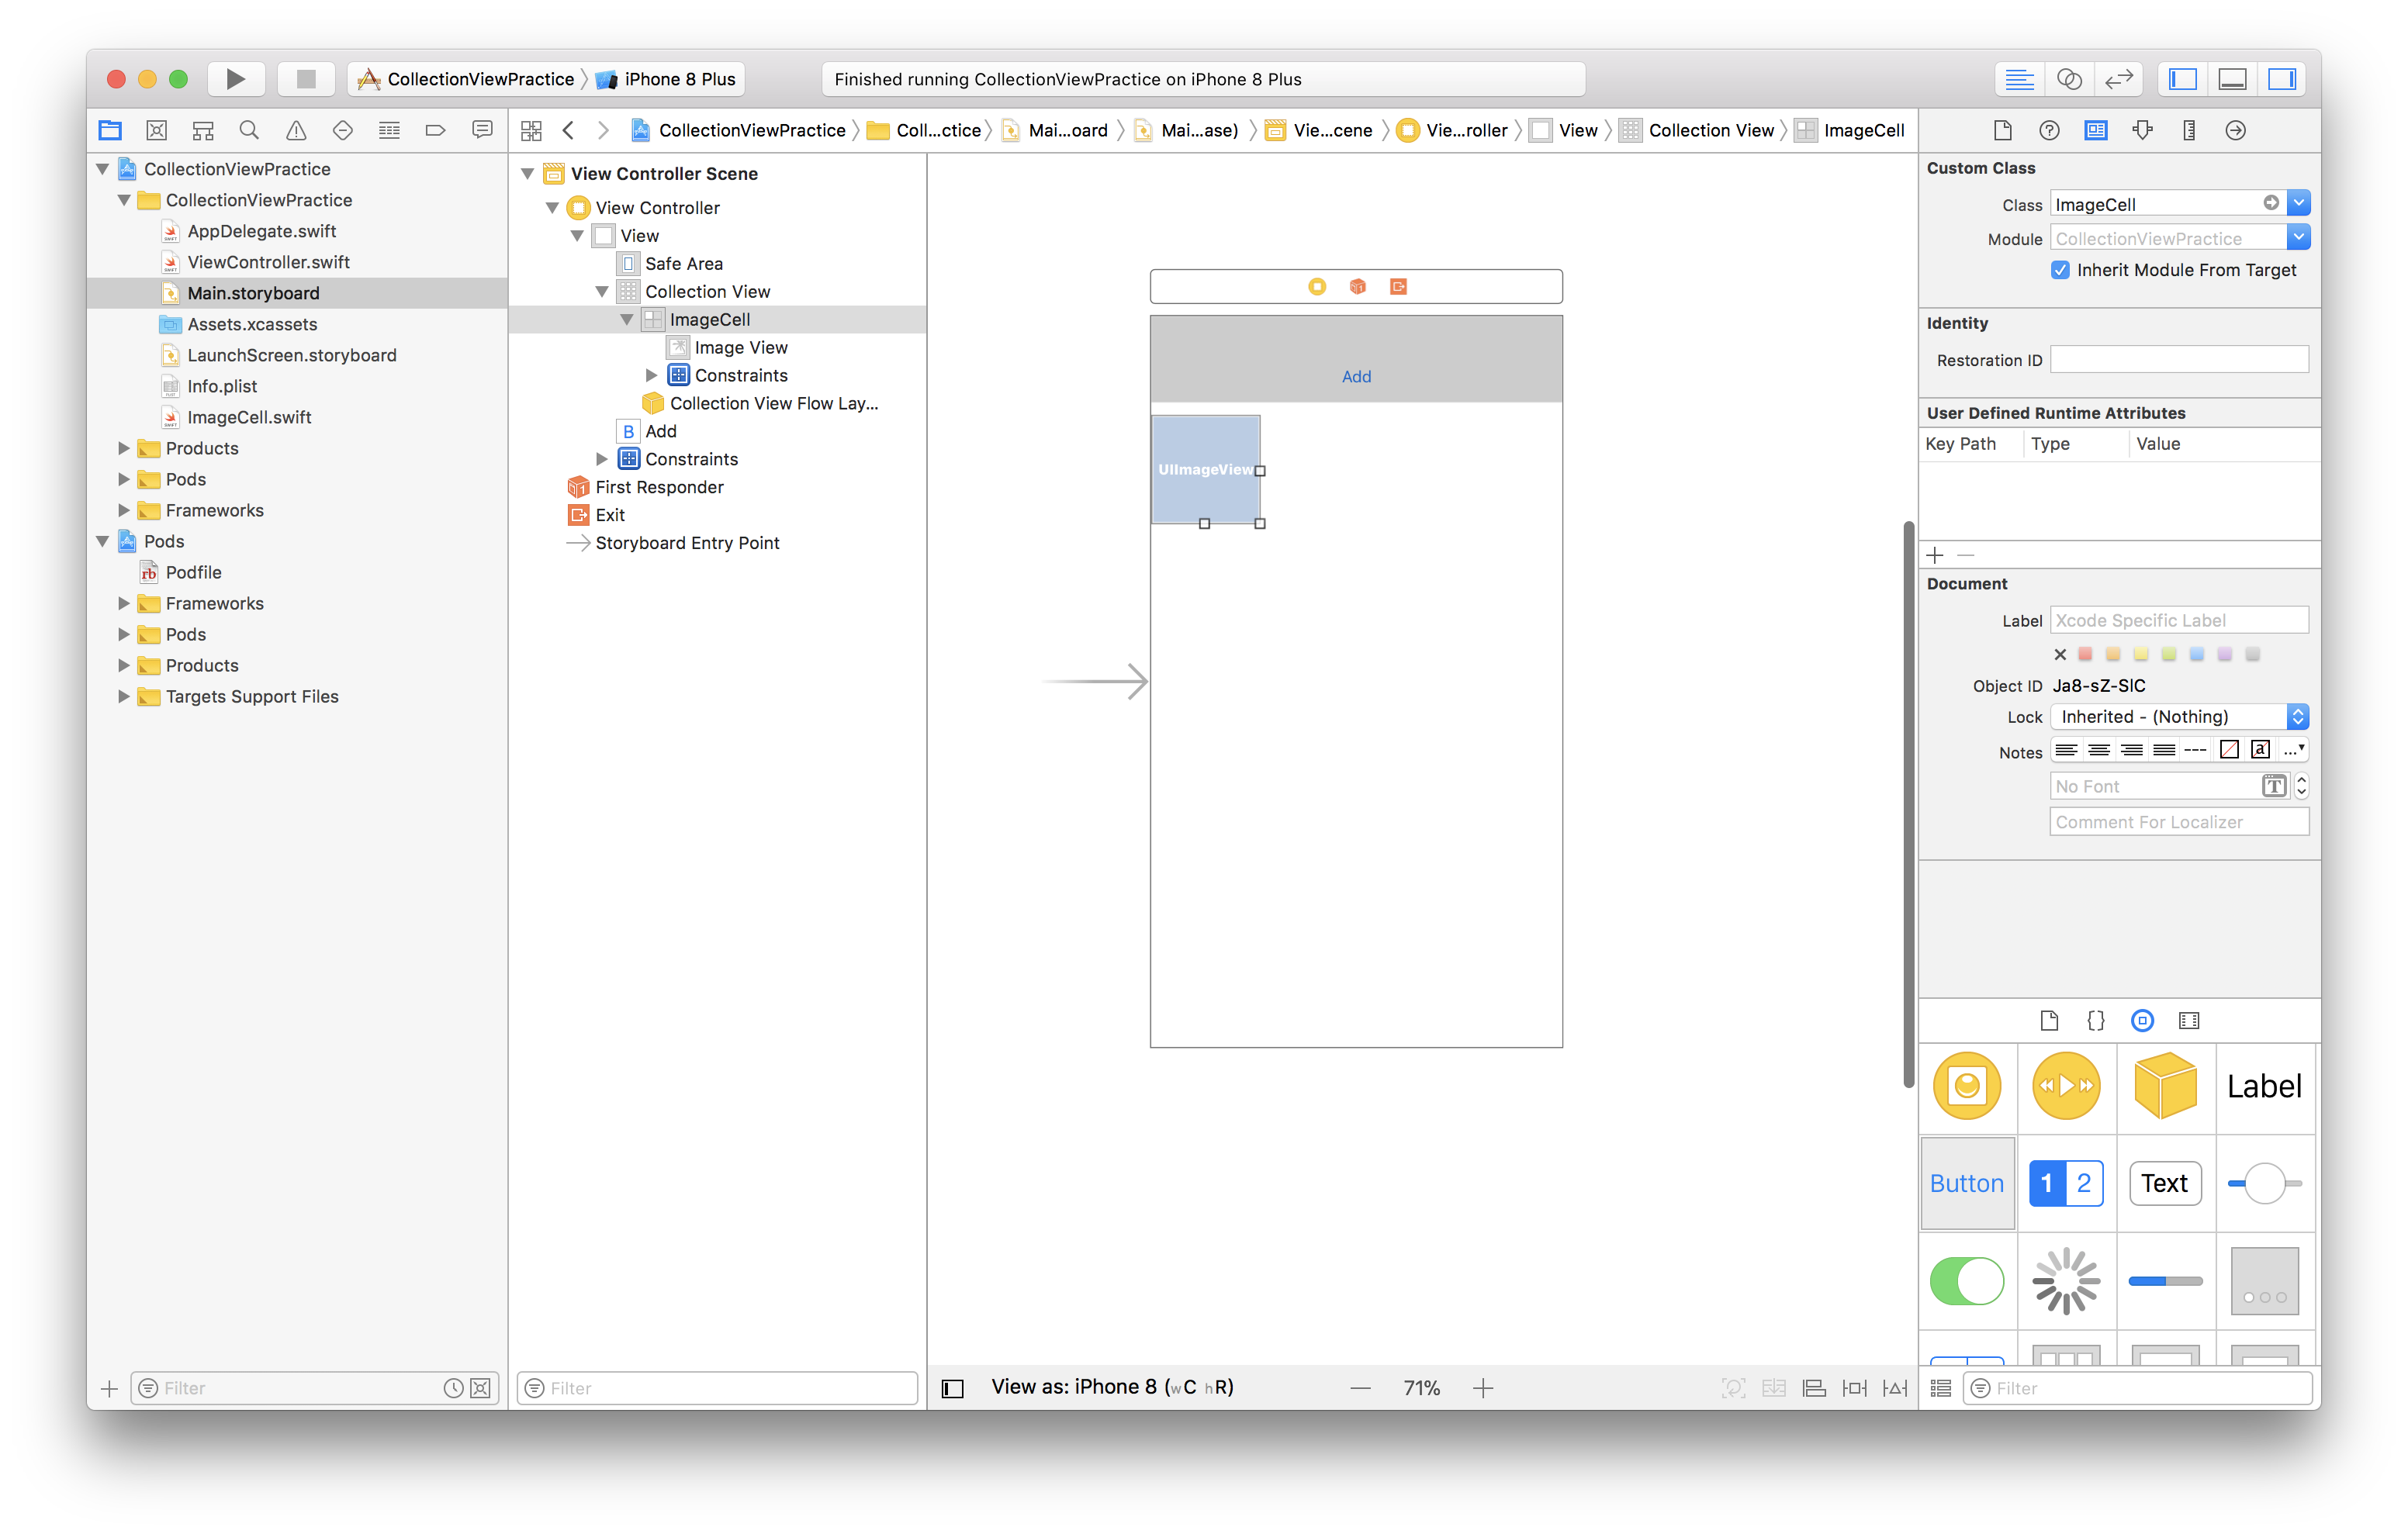
Task: Click the ProgressView UI element icon
Action: point(2166,1281)
